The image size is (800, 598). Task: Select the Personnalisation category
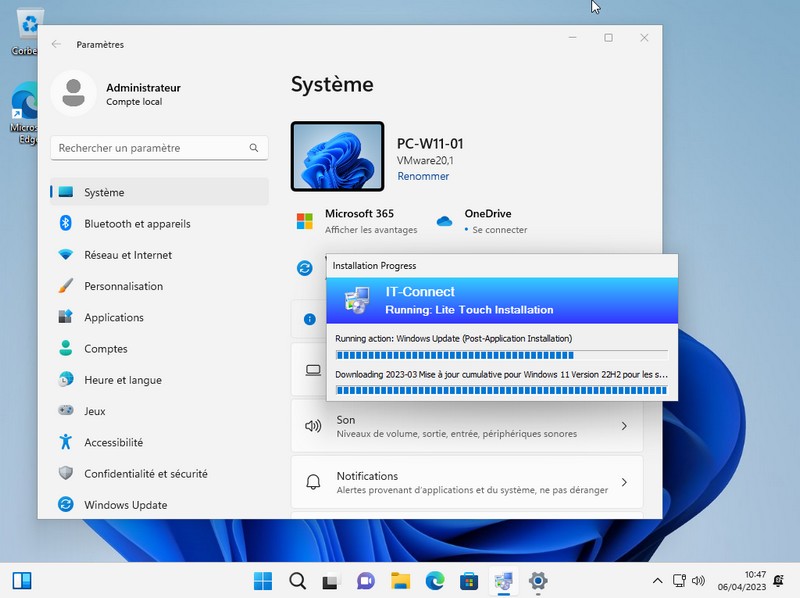pos(159,286)
